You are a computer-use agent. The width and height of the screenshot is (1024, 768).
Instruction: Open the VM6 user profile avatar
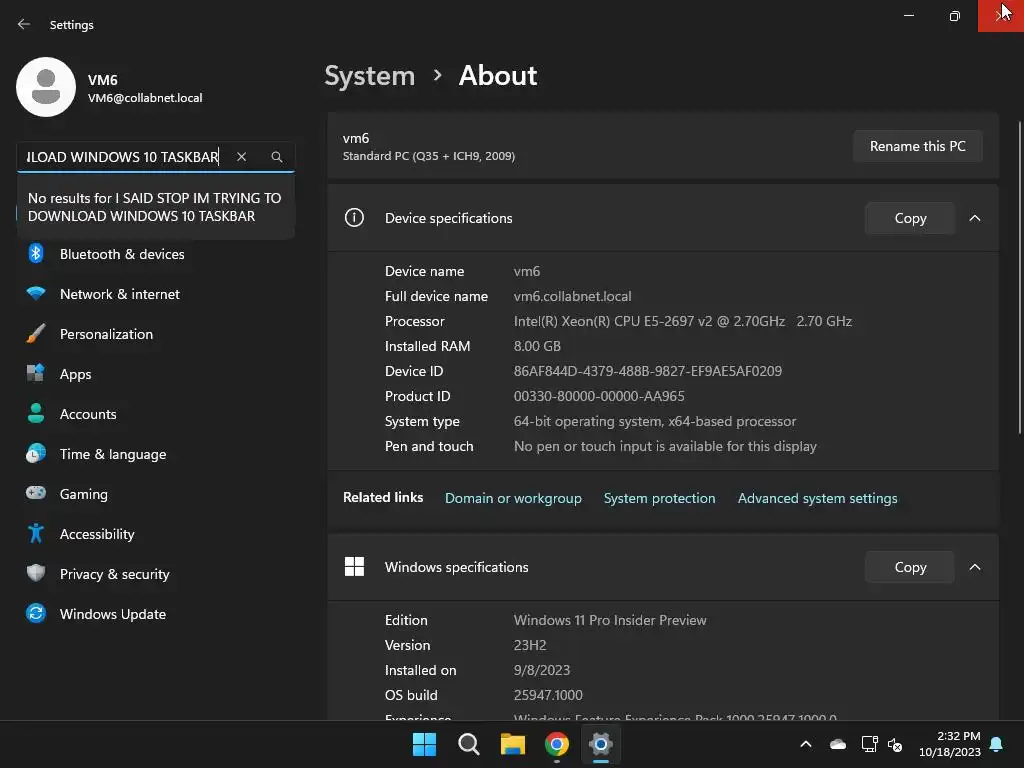(x=46, y=87)
